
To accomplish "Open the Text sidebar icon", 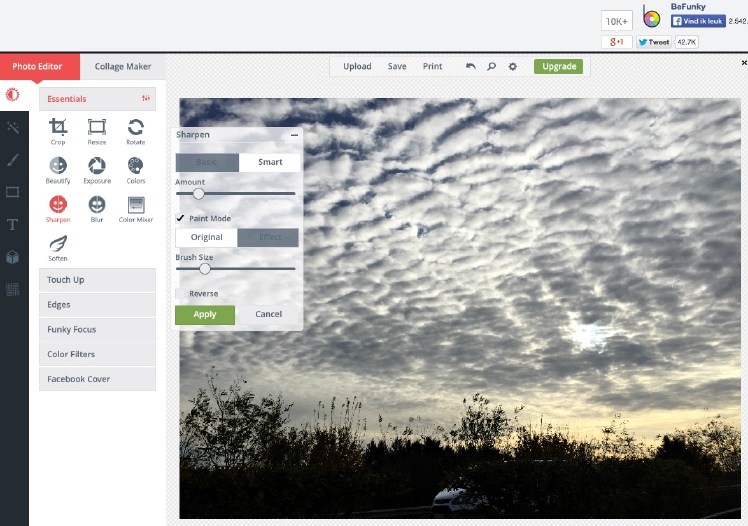I will coord(12,224).
